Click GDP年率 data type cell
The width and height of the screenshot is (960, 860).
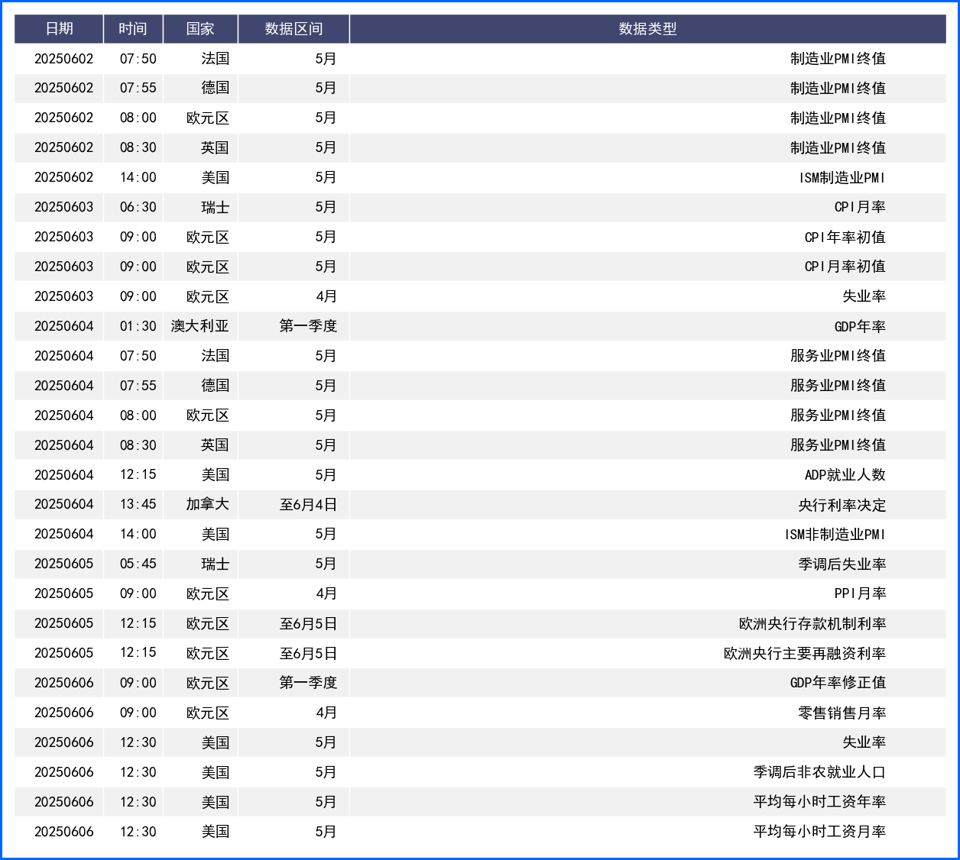[860, 326]
